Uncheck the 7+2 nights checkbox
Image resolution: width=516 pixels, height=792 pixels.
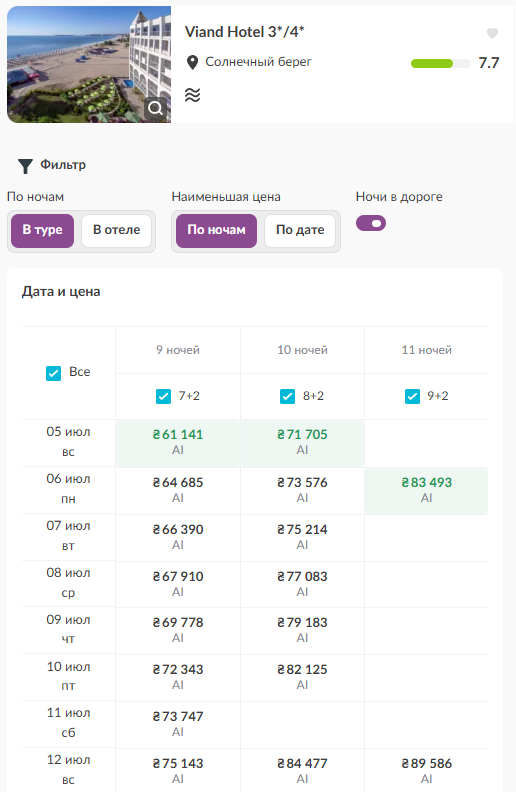(163, 397)
